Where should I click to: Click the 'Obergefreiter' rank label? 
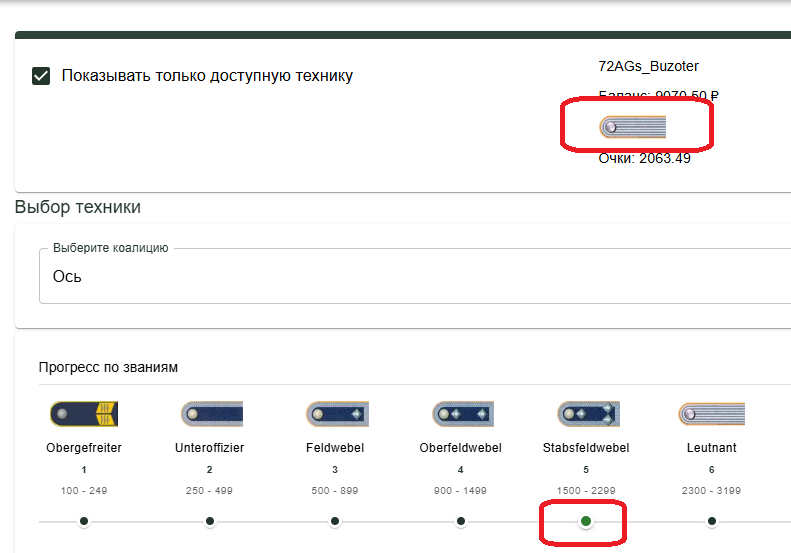pos(84,448)
